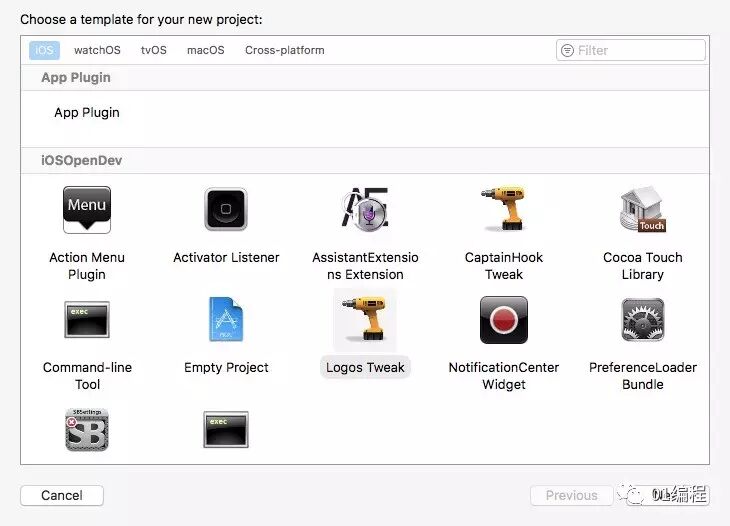This screenshot has height=526, width=730.
Task: Select the Logos Tweak drill icon
Action: click(x=365, y=319)
